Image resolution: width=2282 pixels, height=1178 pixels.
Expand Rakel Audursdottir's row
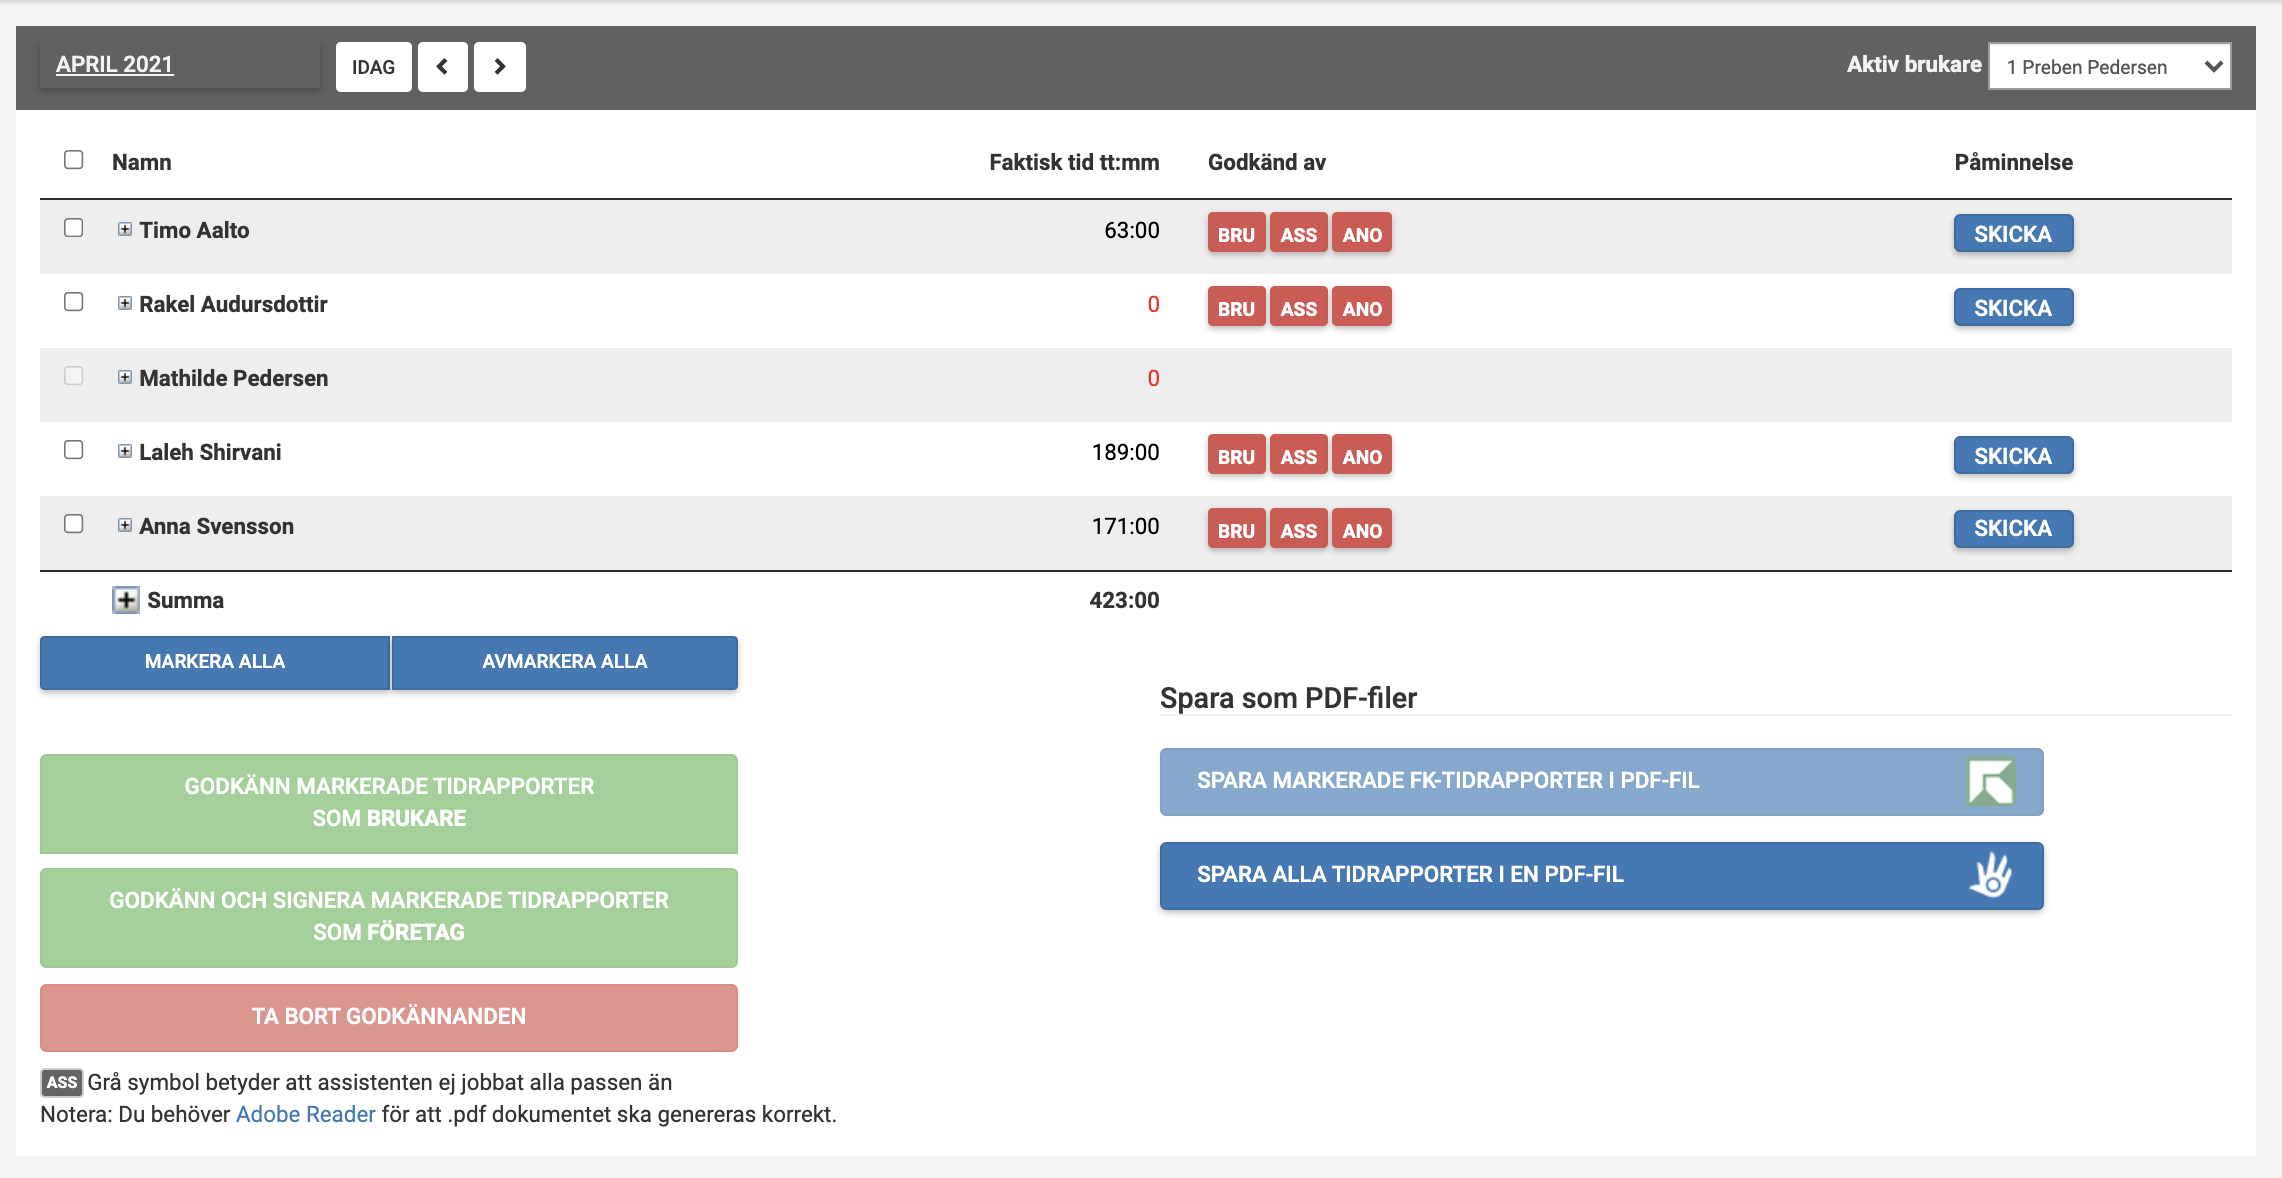[x=125, y=303]
